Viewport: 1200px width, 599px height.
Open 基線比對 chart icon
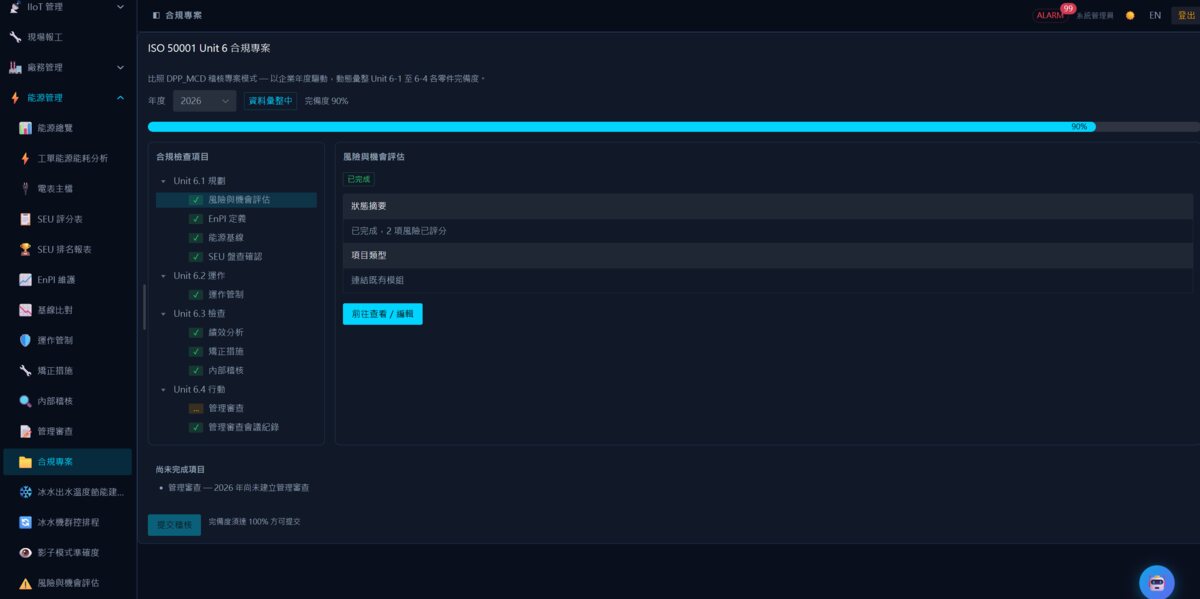(x=25, y=310)
